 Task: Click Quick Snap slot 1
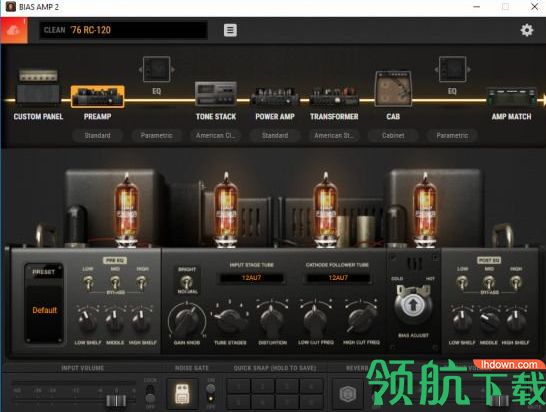coord(239,386)
